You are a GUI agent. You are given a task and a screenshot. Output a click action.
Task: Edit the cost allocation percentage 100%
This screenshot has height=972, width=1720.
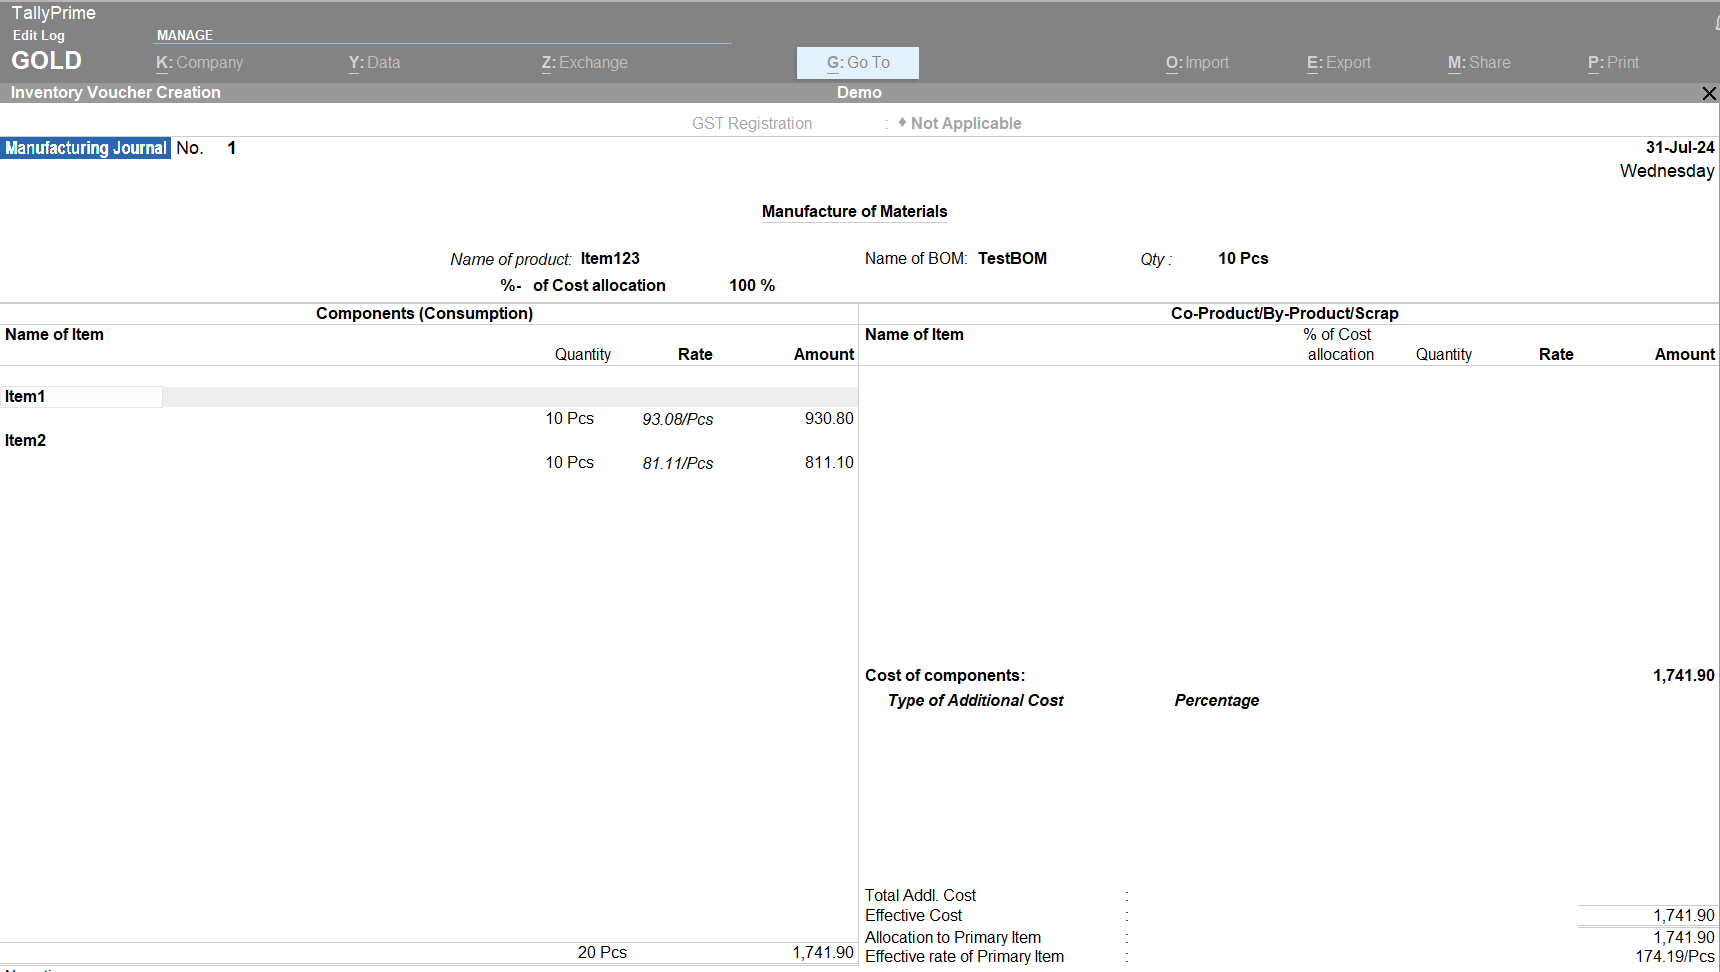(752, 285)
